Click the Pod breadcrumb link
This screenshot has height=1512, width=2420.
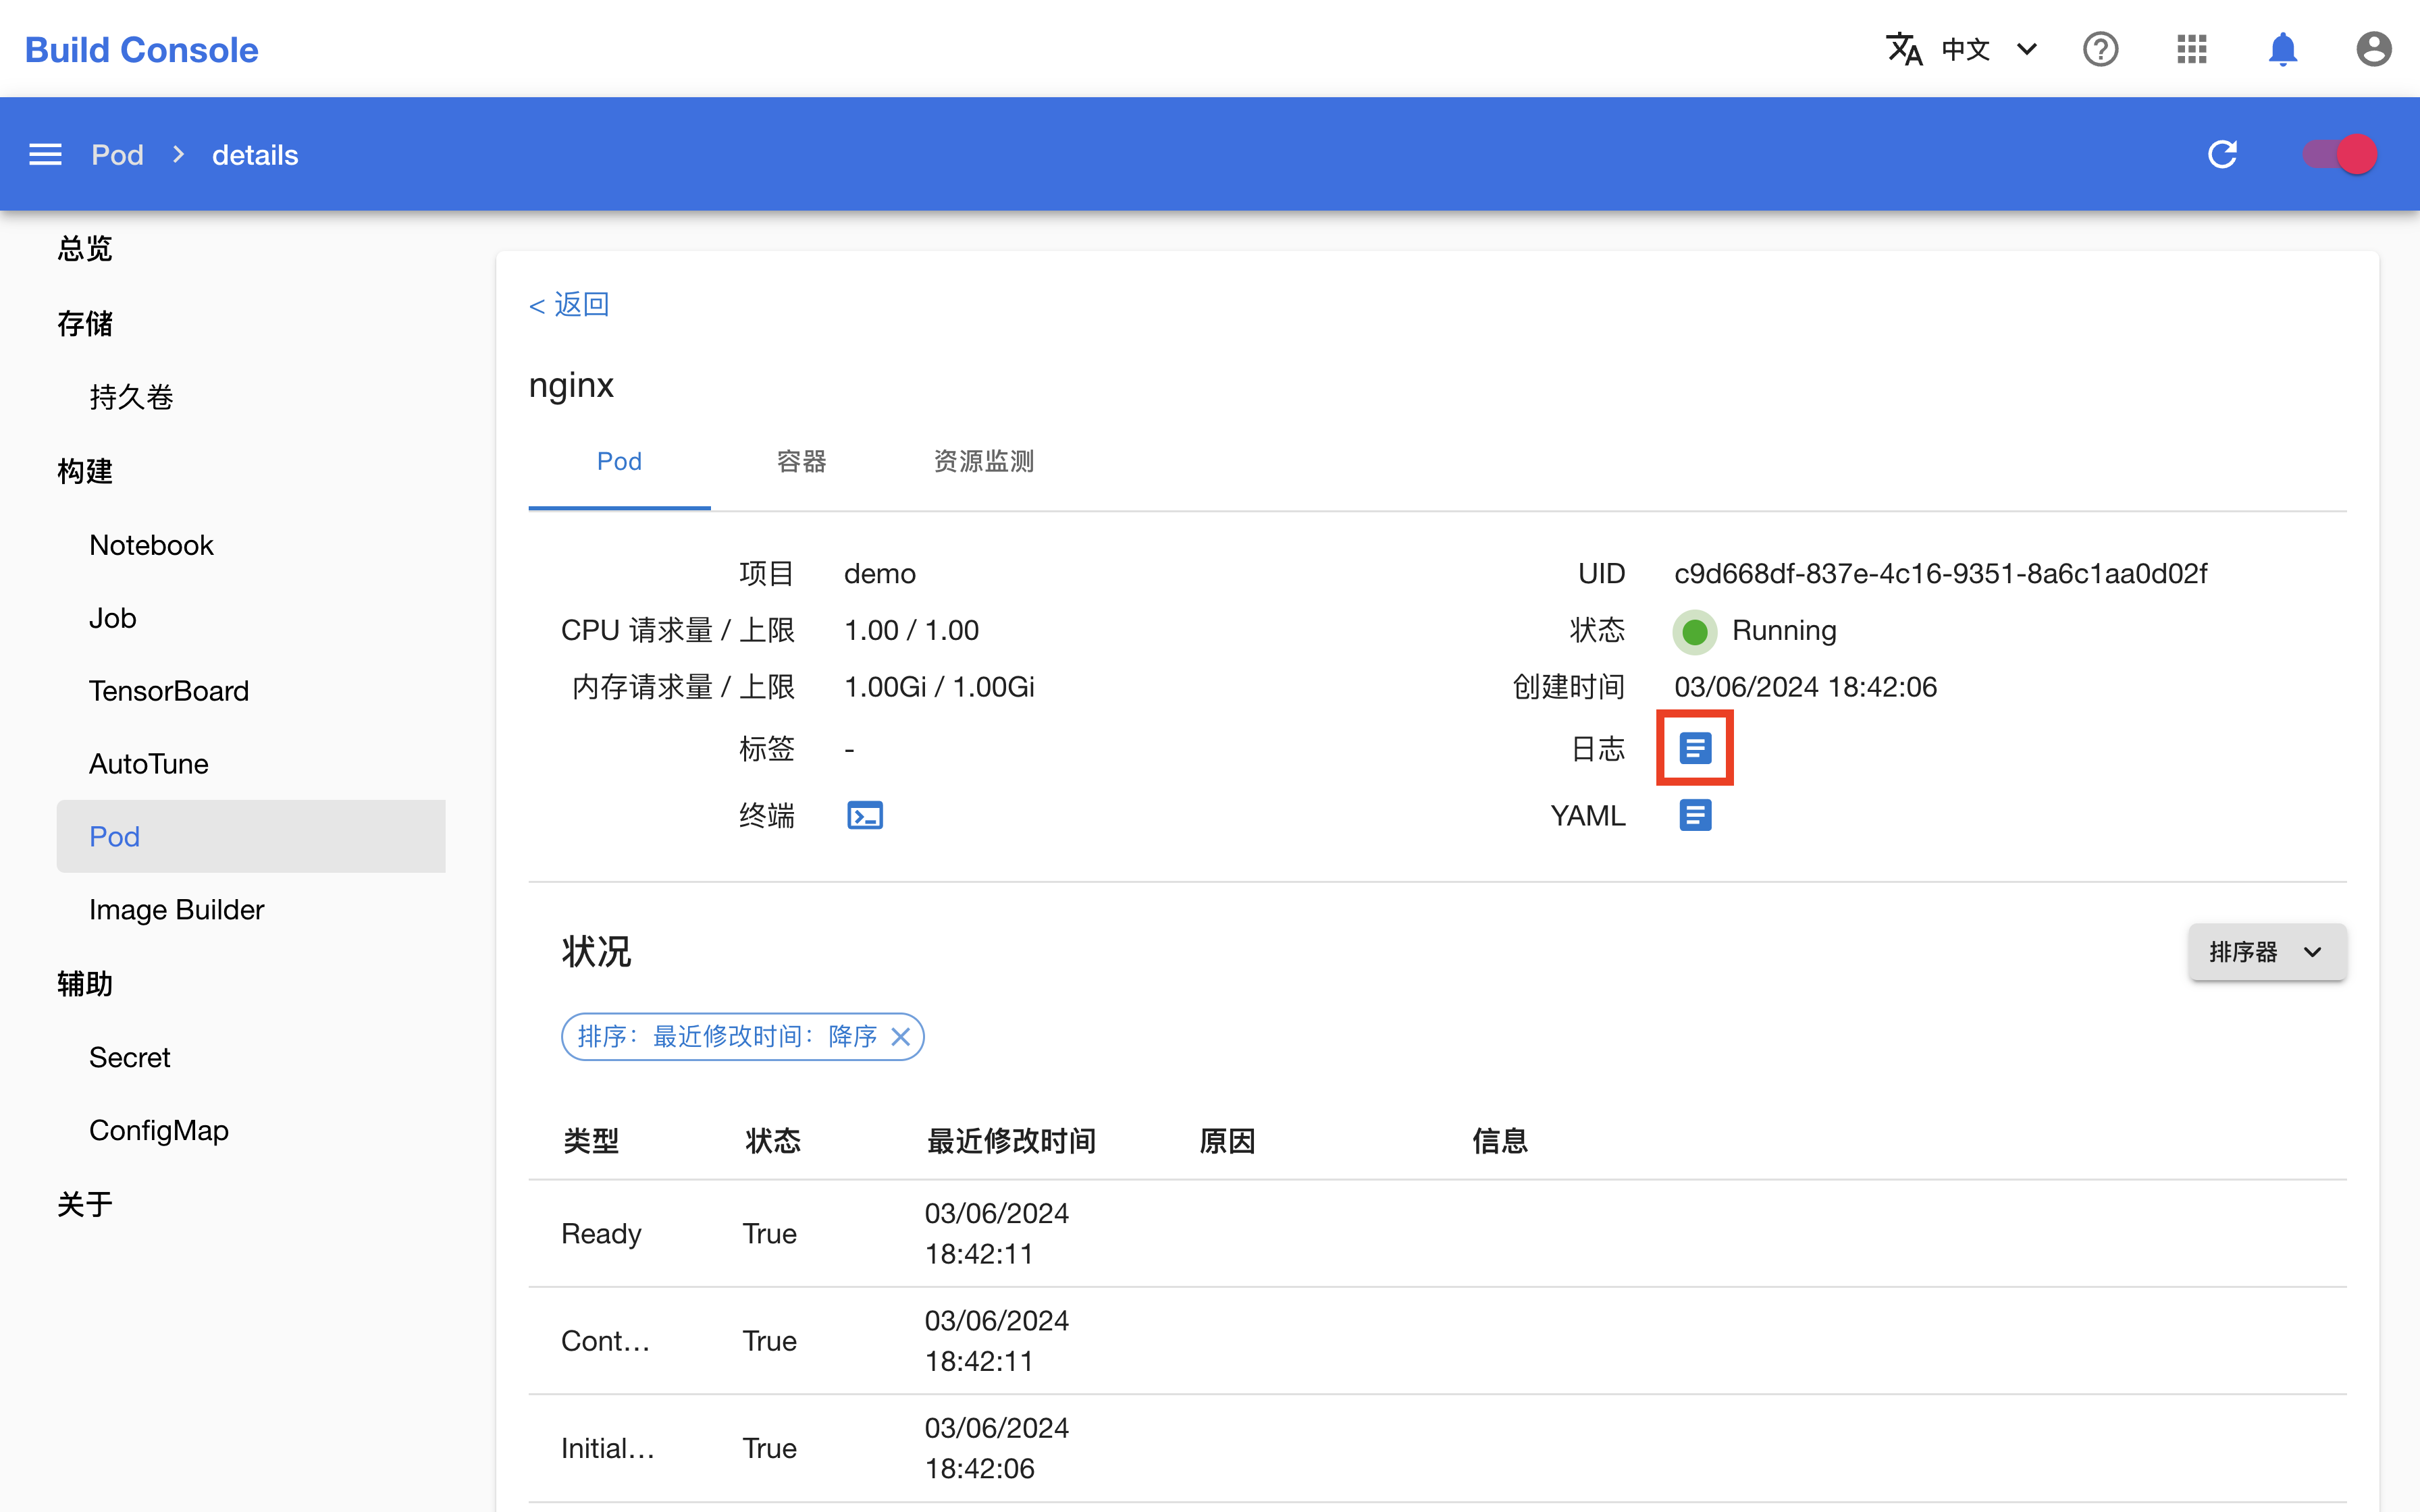[117, 155]
